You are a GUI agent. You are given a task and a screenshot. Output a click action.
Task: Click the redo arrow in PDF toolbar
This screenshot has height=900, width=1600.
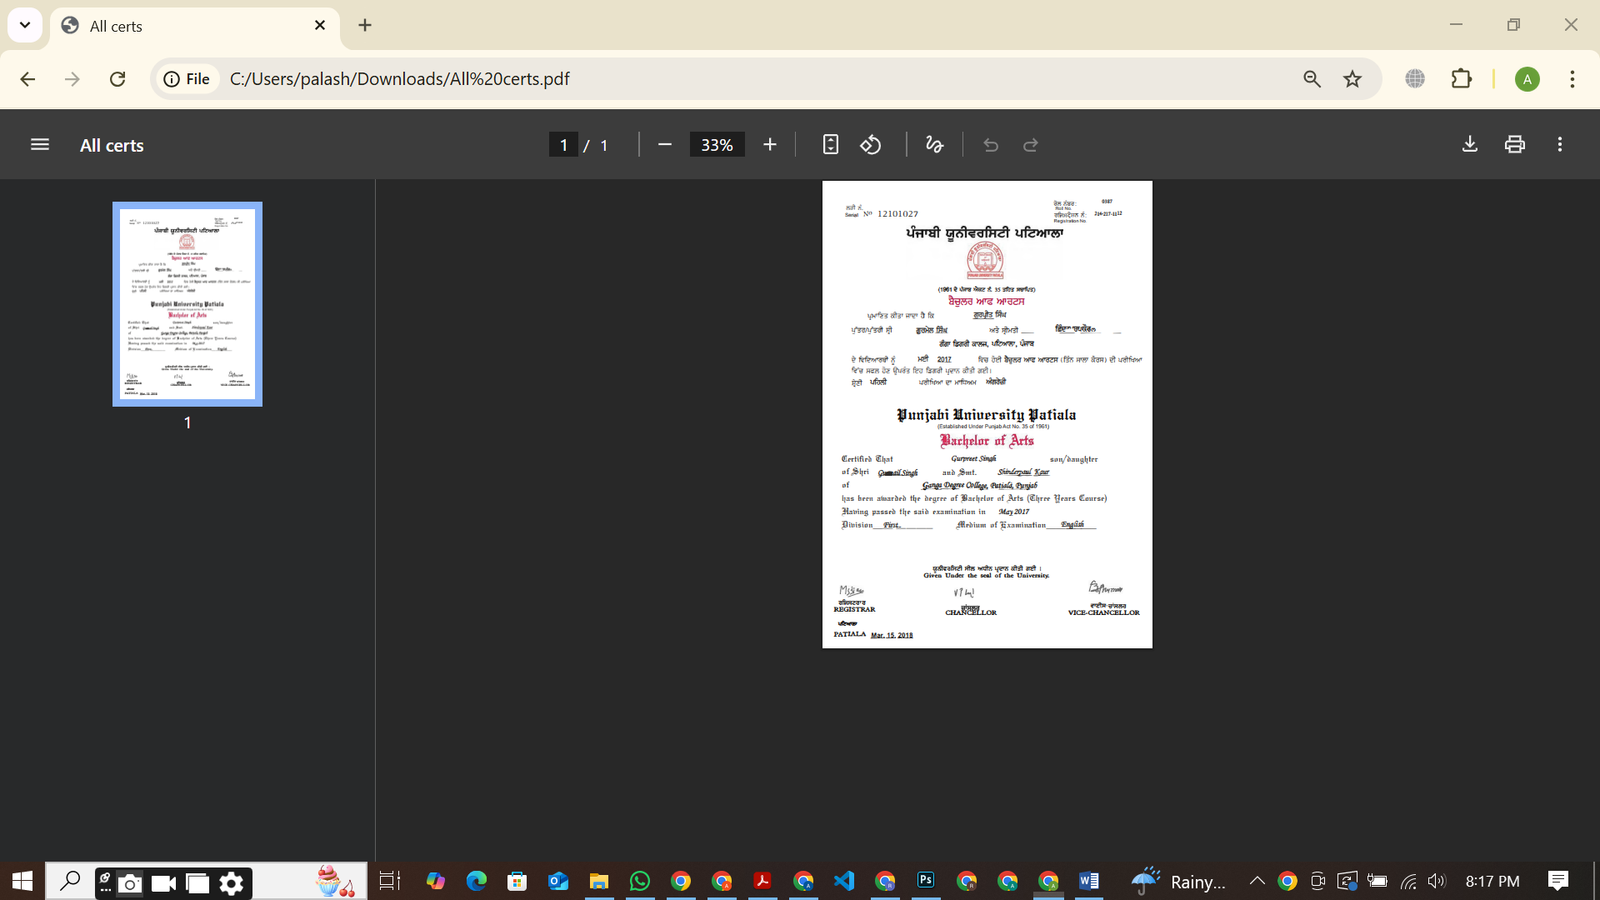[1031, 145]
